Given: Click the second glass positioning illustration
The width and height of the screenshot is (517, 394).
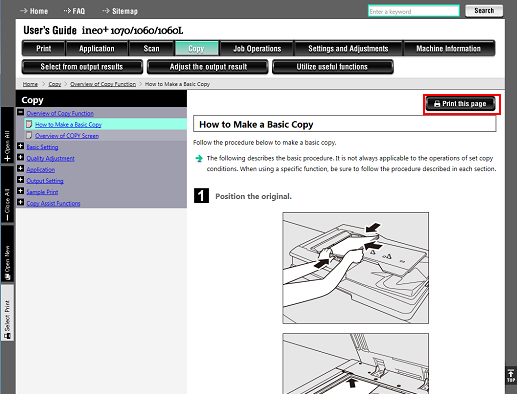Looking at the screenshot, I should 356,364.
